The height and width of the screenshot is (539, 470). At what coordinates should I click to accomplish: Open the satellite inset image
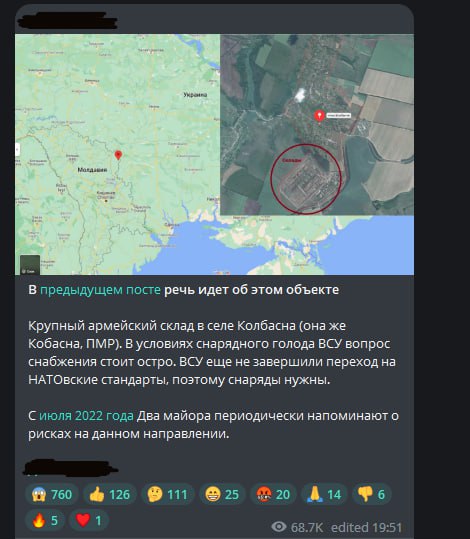point(317,124)
